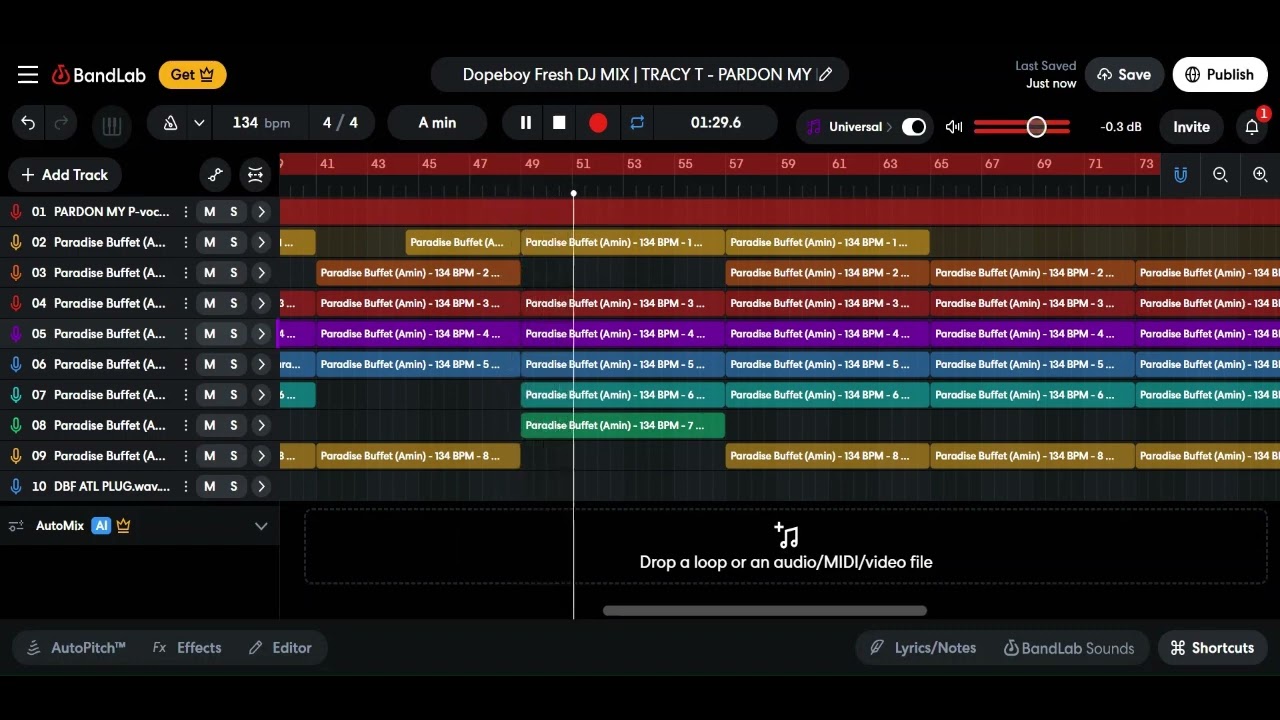Expand track 01 controls chevron

coord(261,212)
